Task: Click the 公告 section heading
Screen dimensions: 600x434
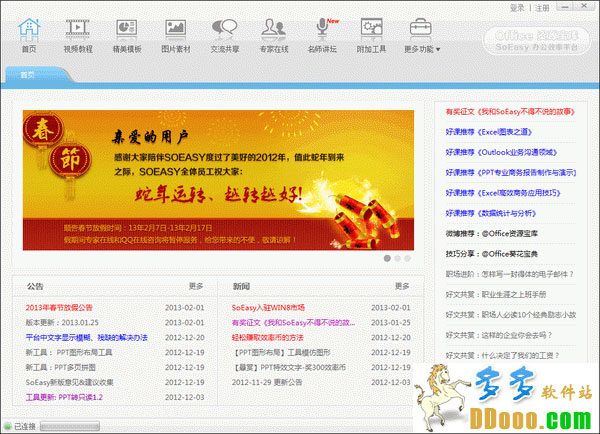Action: click(35, 286)
